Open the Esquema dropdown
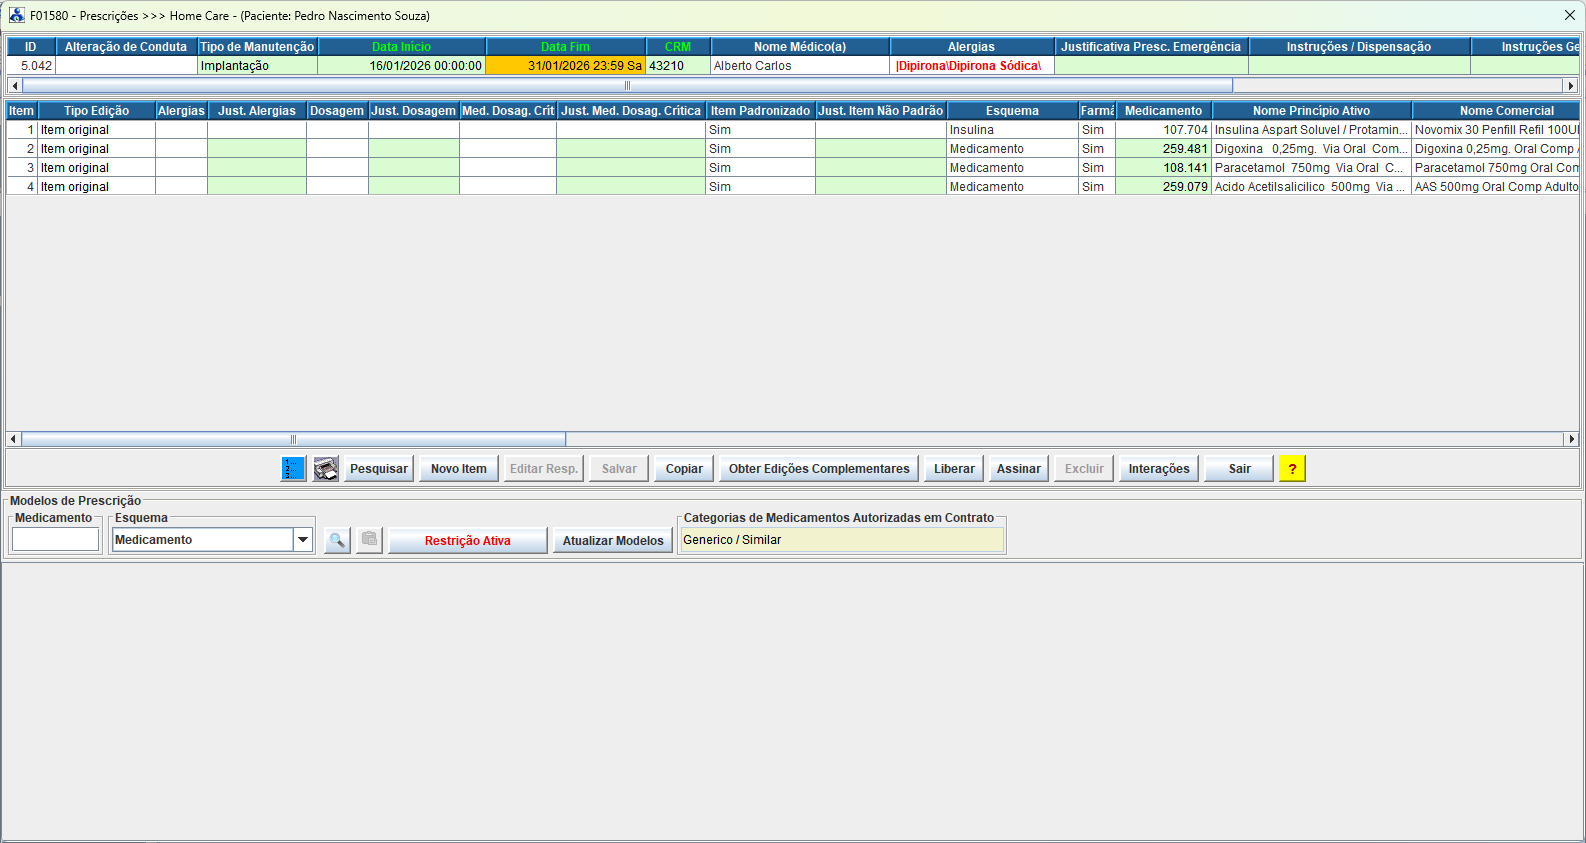 coord(302,540)
